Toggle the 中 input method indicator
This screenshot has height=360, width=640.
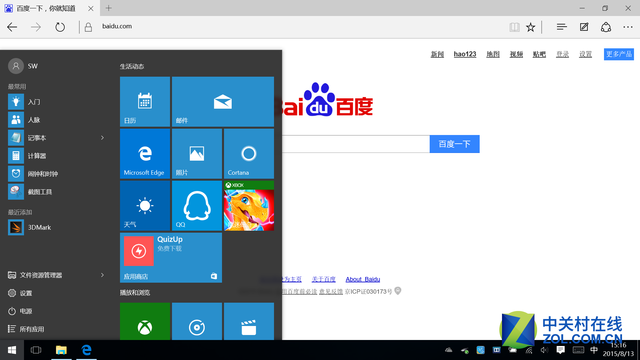594,350
